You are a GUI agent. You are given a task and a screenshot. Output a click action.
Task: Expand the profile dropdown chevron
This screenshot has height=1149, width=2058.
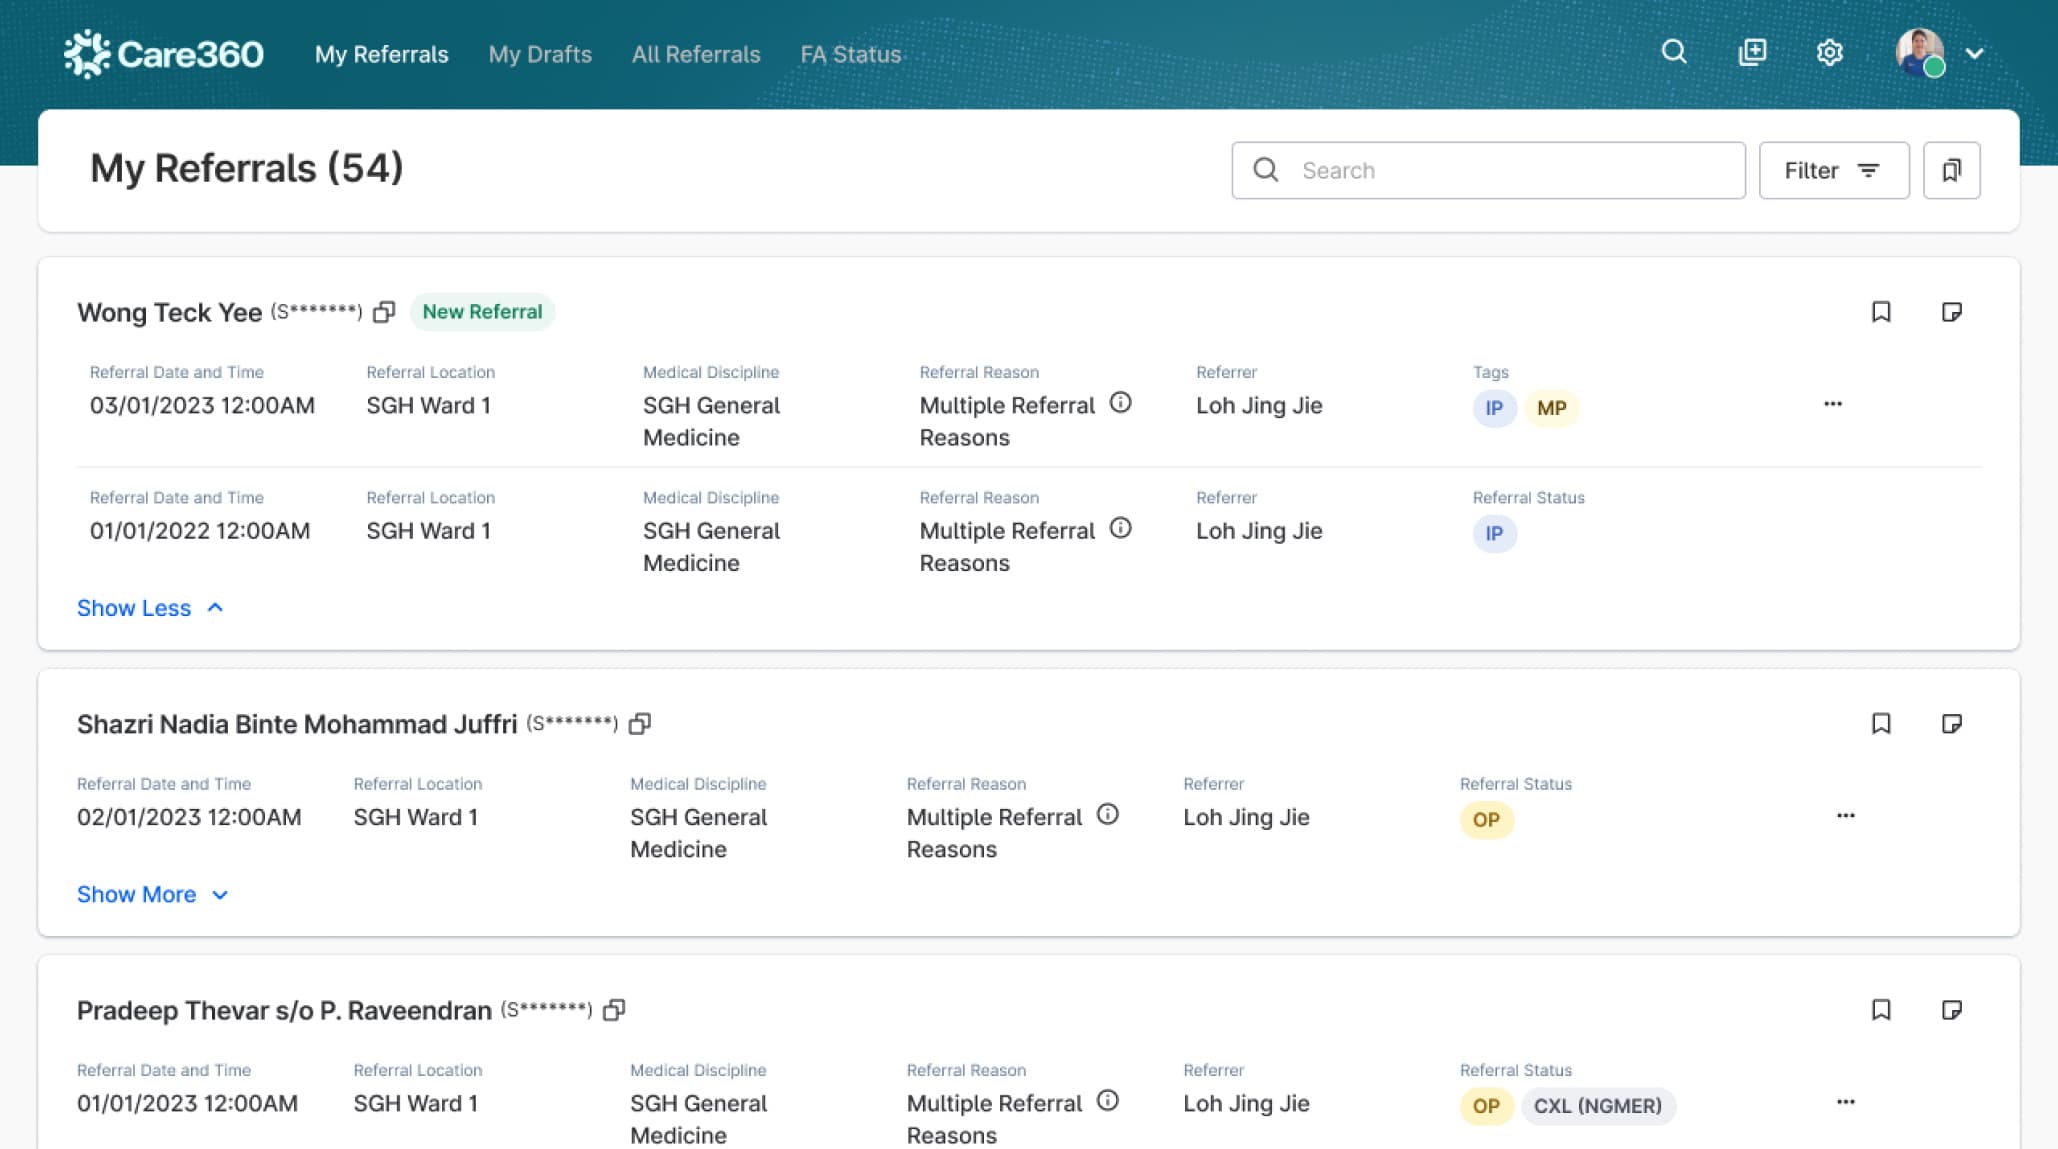1974,53
